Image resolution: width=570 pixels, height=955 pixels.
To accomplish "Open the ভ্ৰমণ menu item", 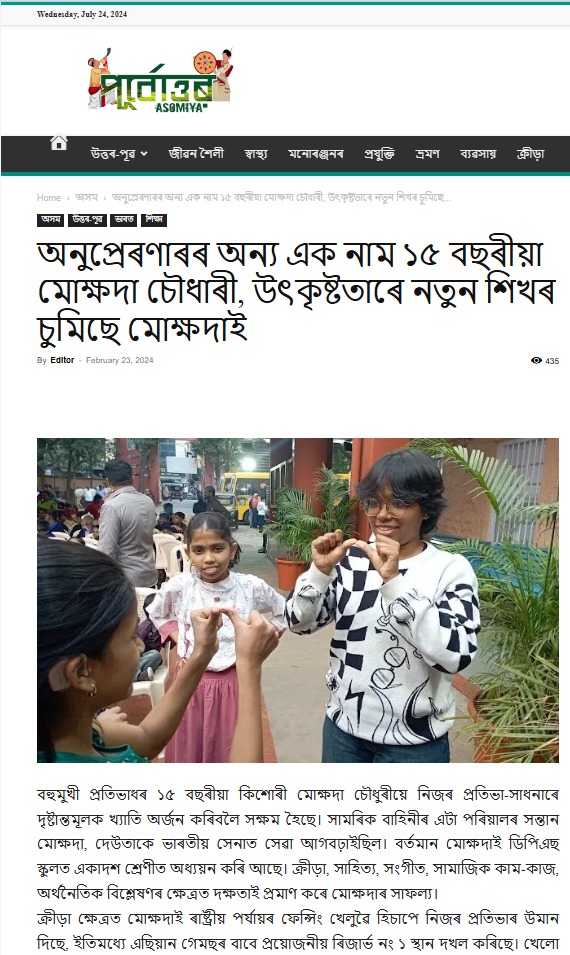I will [x=427, y=154].
